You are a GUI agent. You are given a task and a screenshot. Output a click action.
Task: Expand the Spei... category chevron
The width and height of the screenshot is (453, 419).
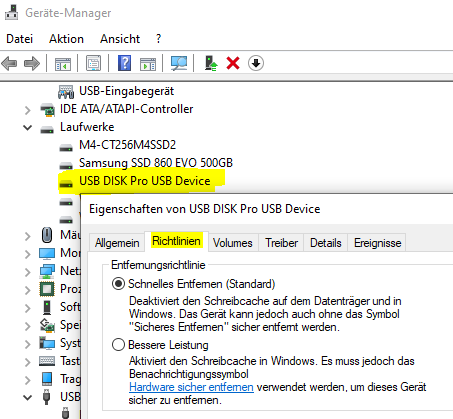[27, 326]
